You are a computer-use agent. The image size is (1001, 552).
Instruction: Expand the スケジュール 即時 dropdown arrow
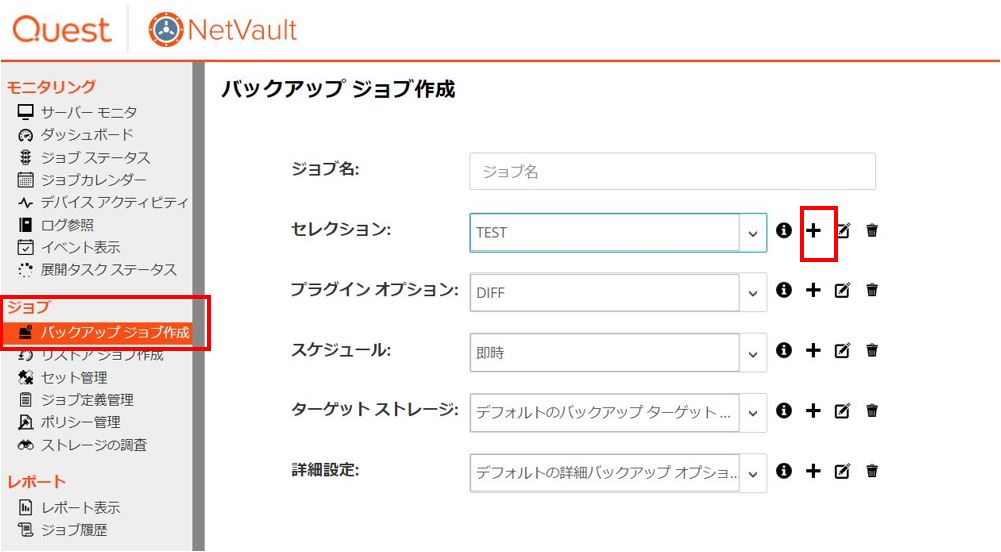pyautogui.click(x=753, y=353)
